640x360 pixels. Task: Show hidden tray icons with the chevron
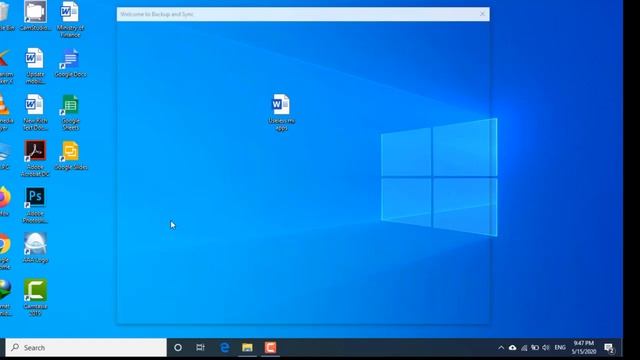501,348
